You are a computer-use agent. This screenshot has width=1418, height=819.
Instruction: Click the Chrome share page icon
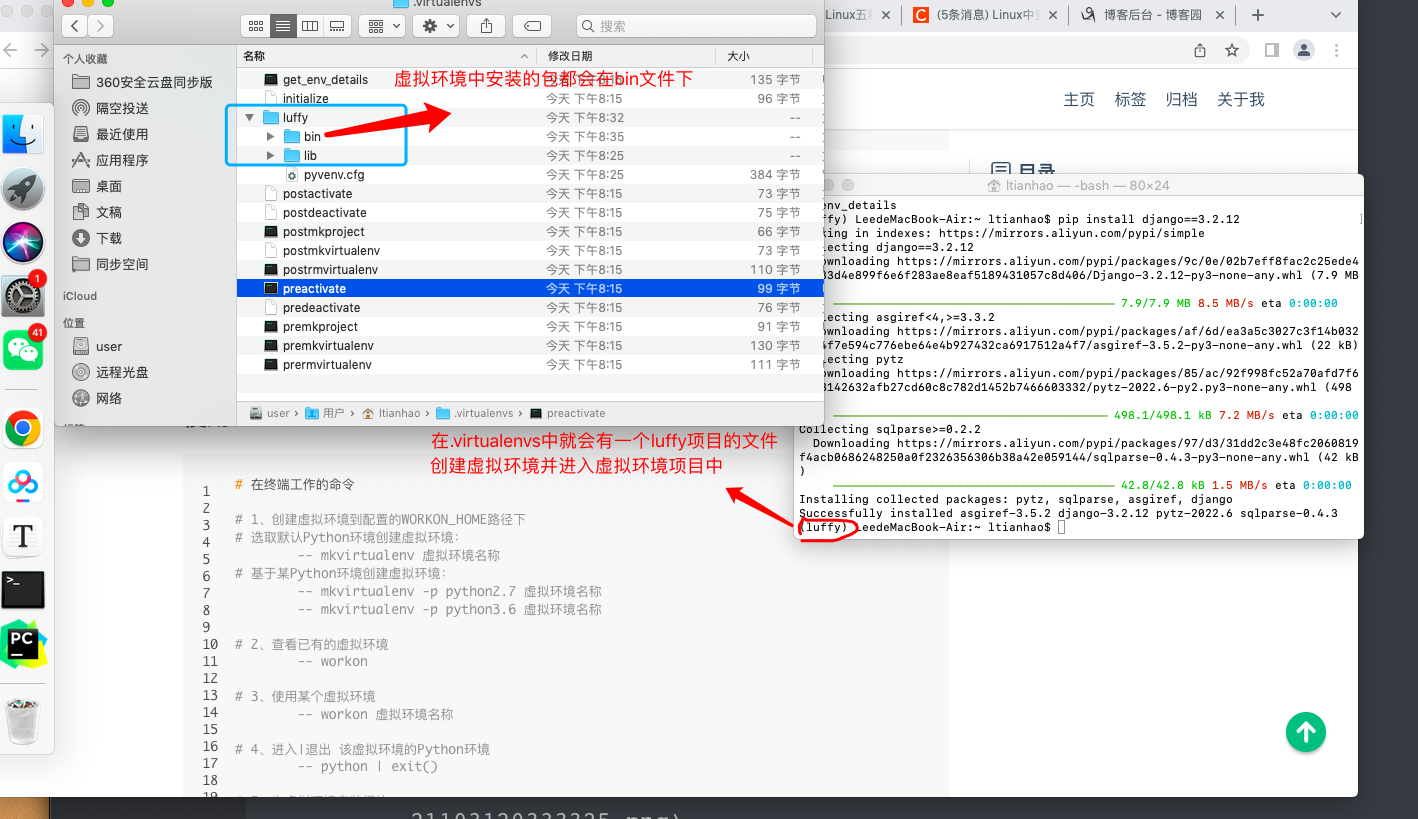coord(1200,50)
